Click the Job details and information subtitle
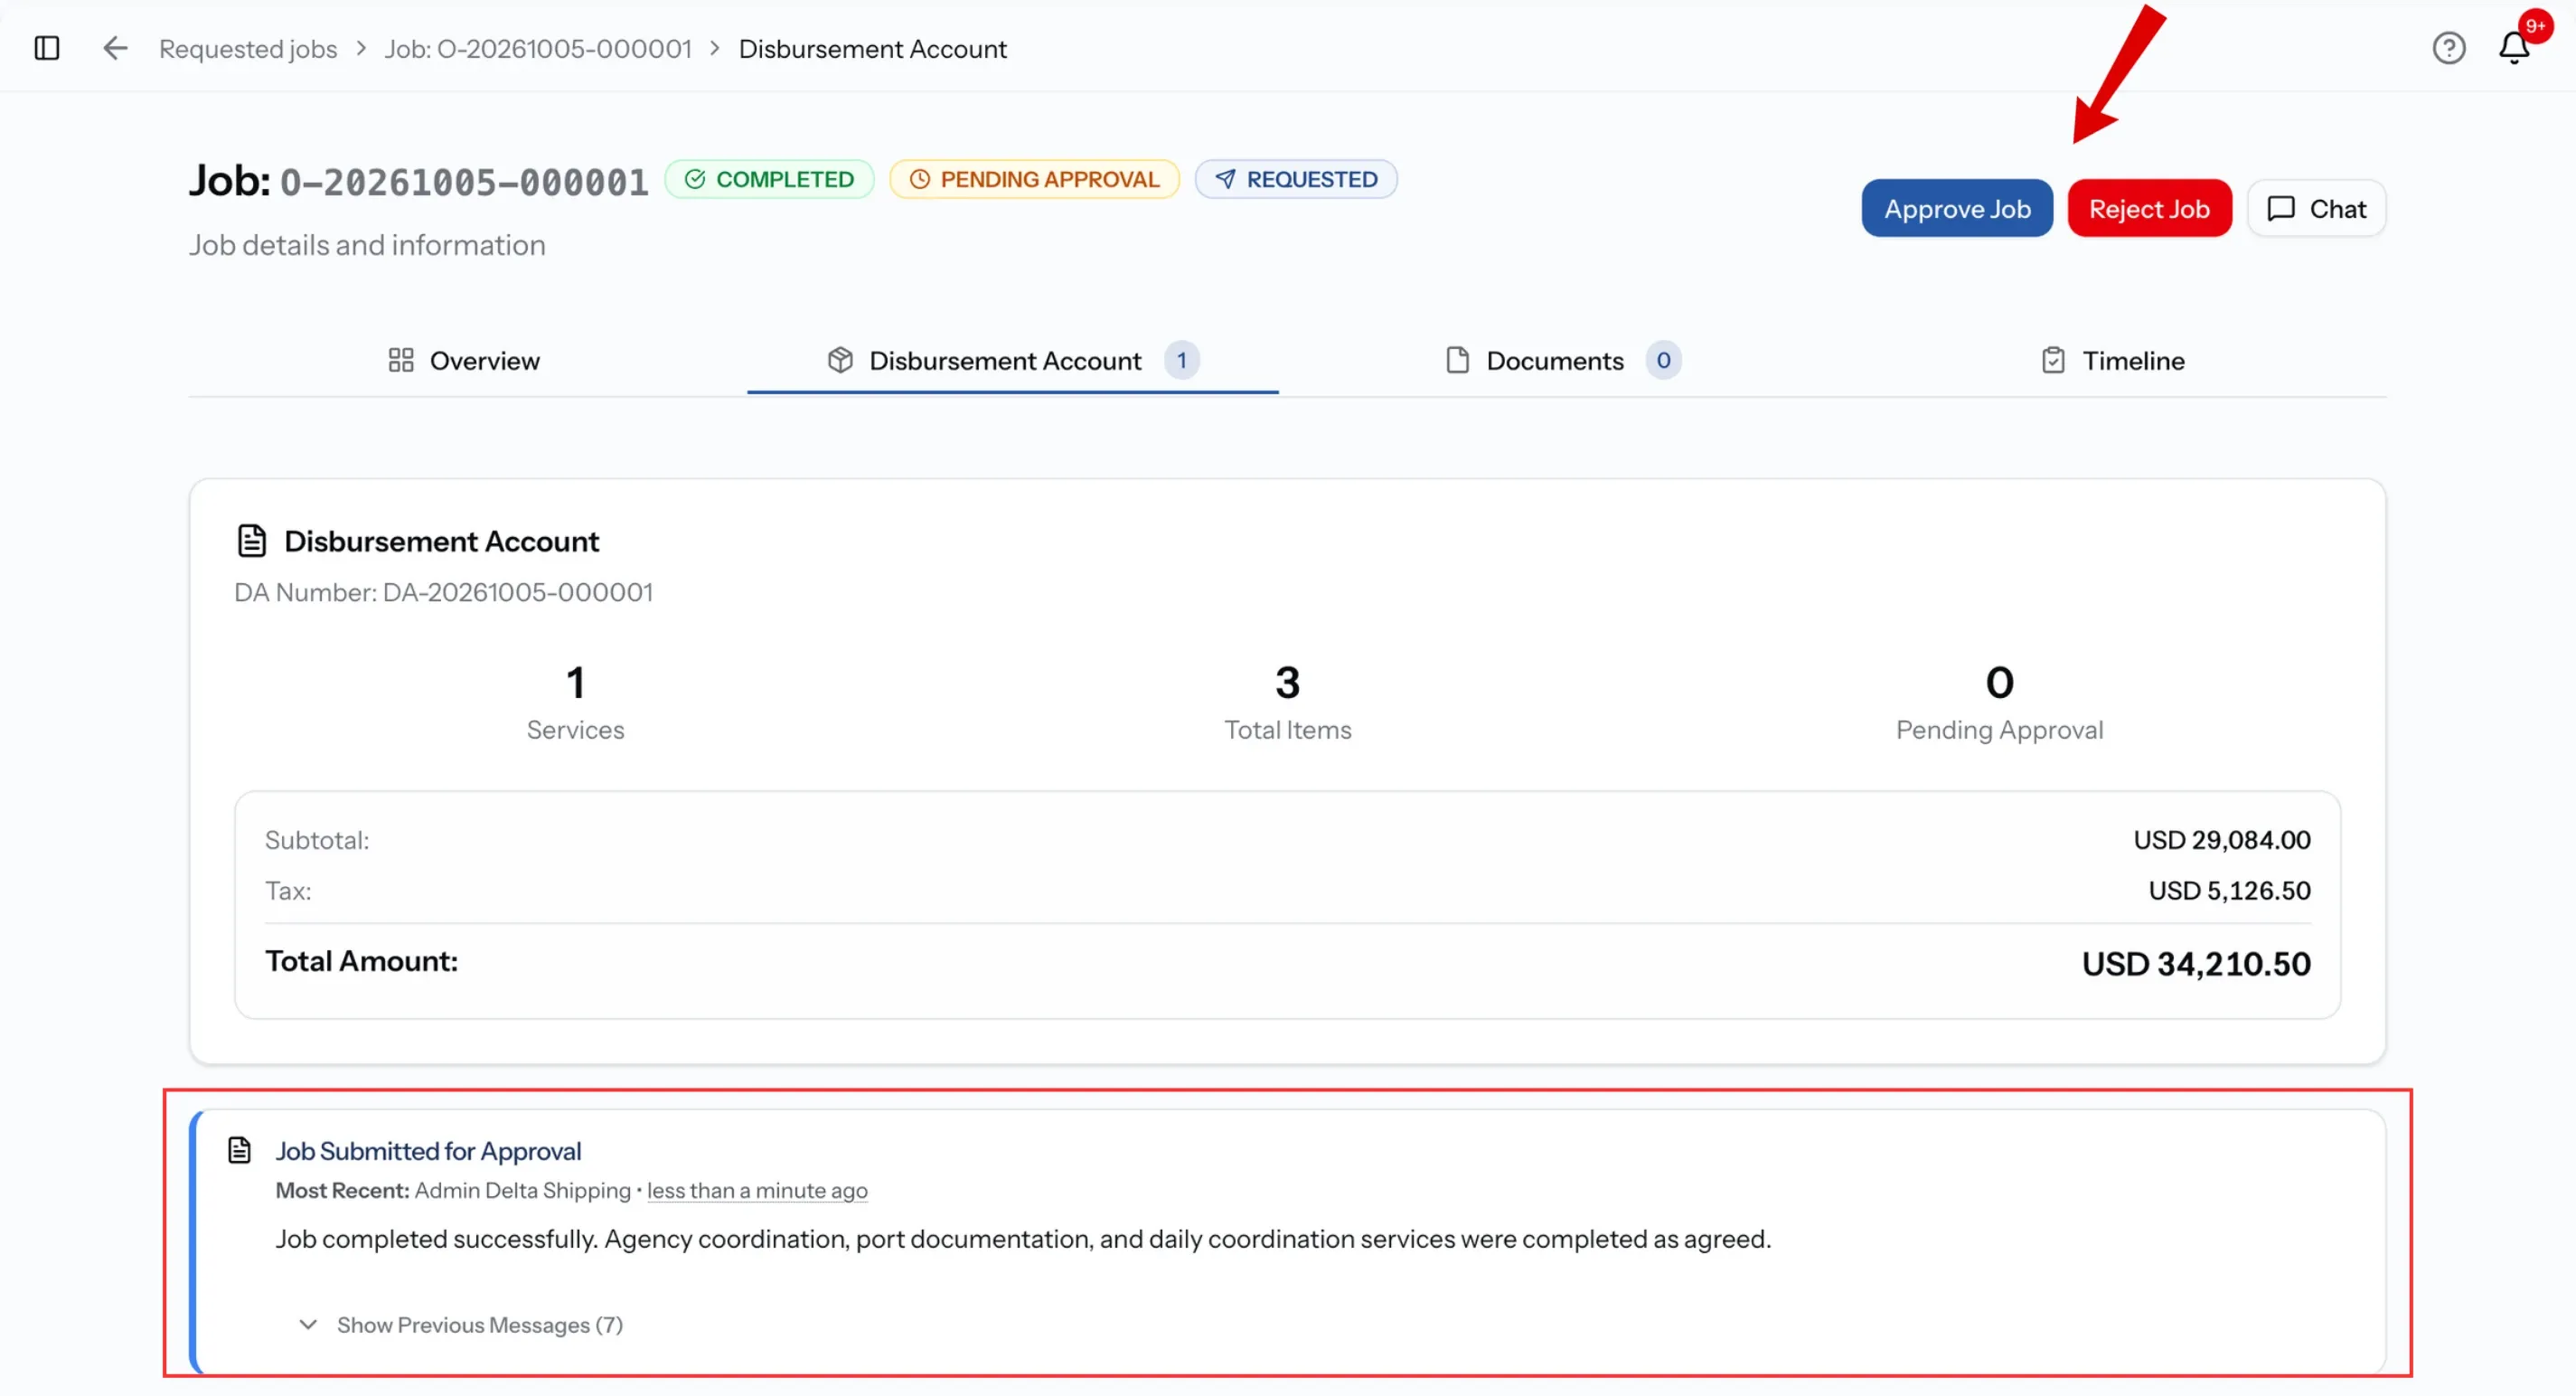 pyautogui.click(x=367, y=245)
